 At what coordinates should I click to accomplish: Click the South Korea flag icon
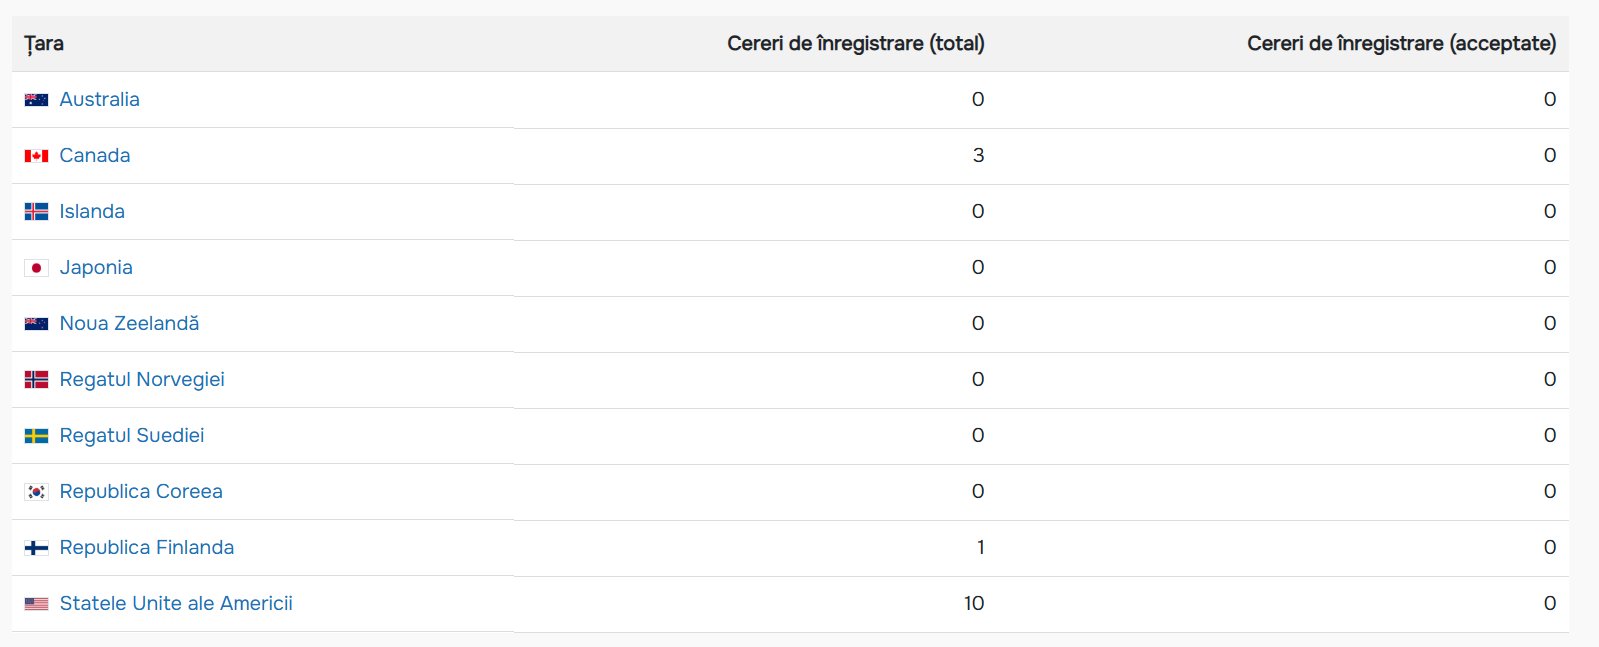[x=36, y=492]
